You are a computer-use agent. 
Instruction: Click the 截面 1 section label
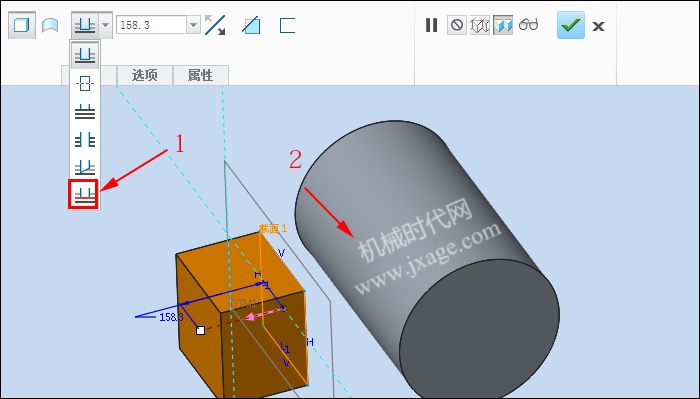(273, 229)
